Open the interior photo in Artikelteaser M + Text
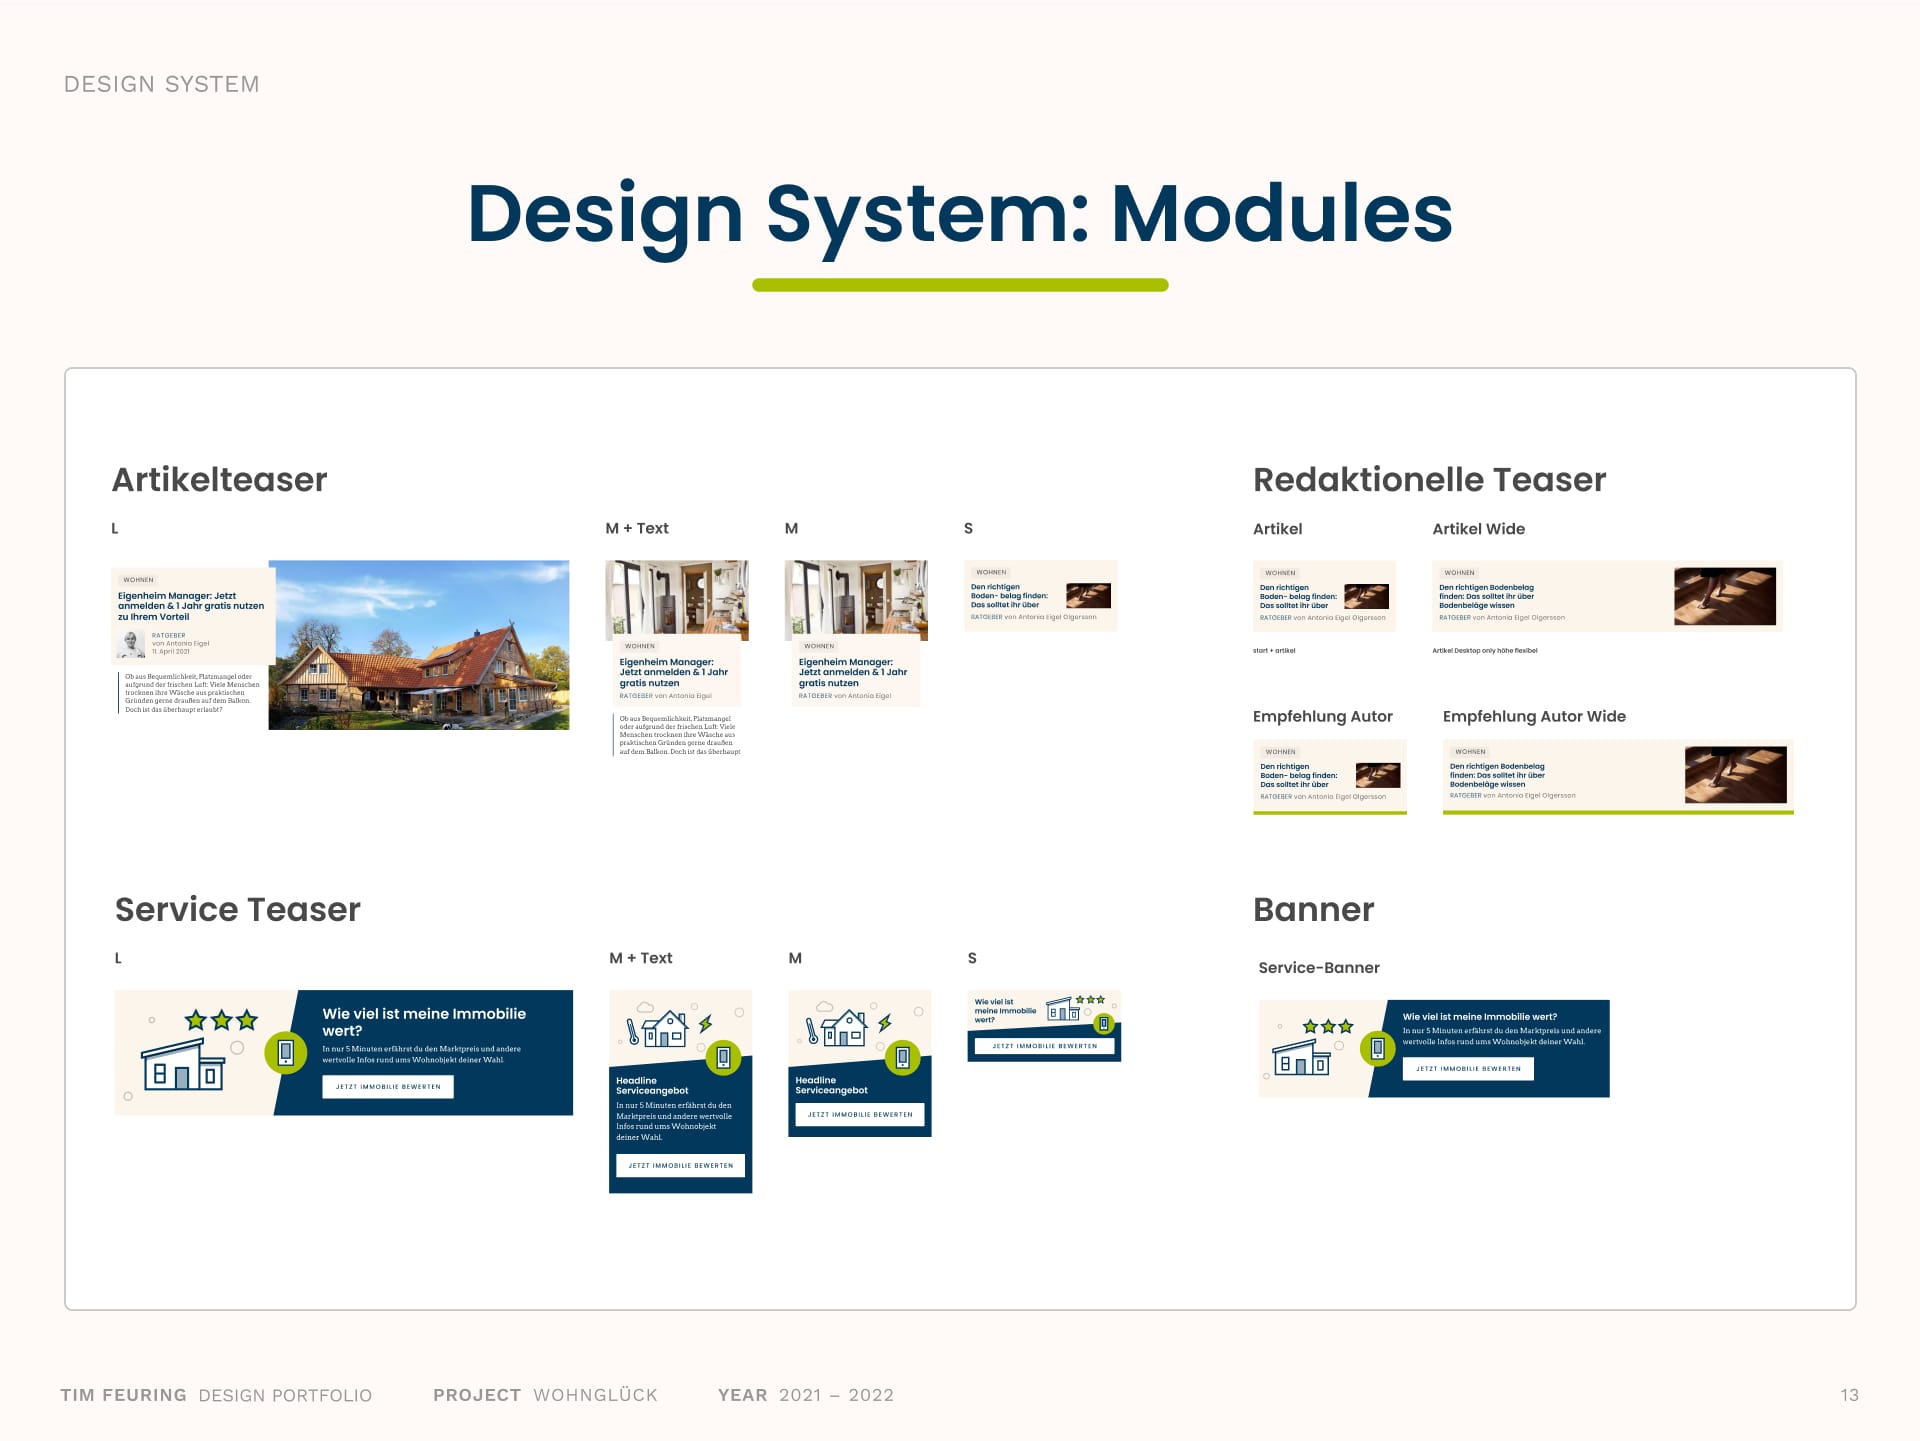Viewport: 1920px width, 1441px height. point(677,599)
